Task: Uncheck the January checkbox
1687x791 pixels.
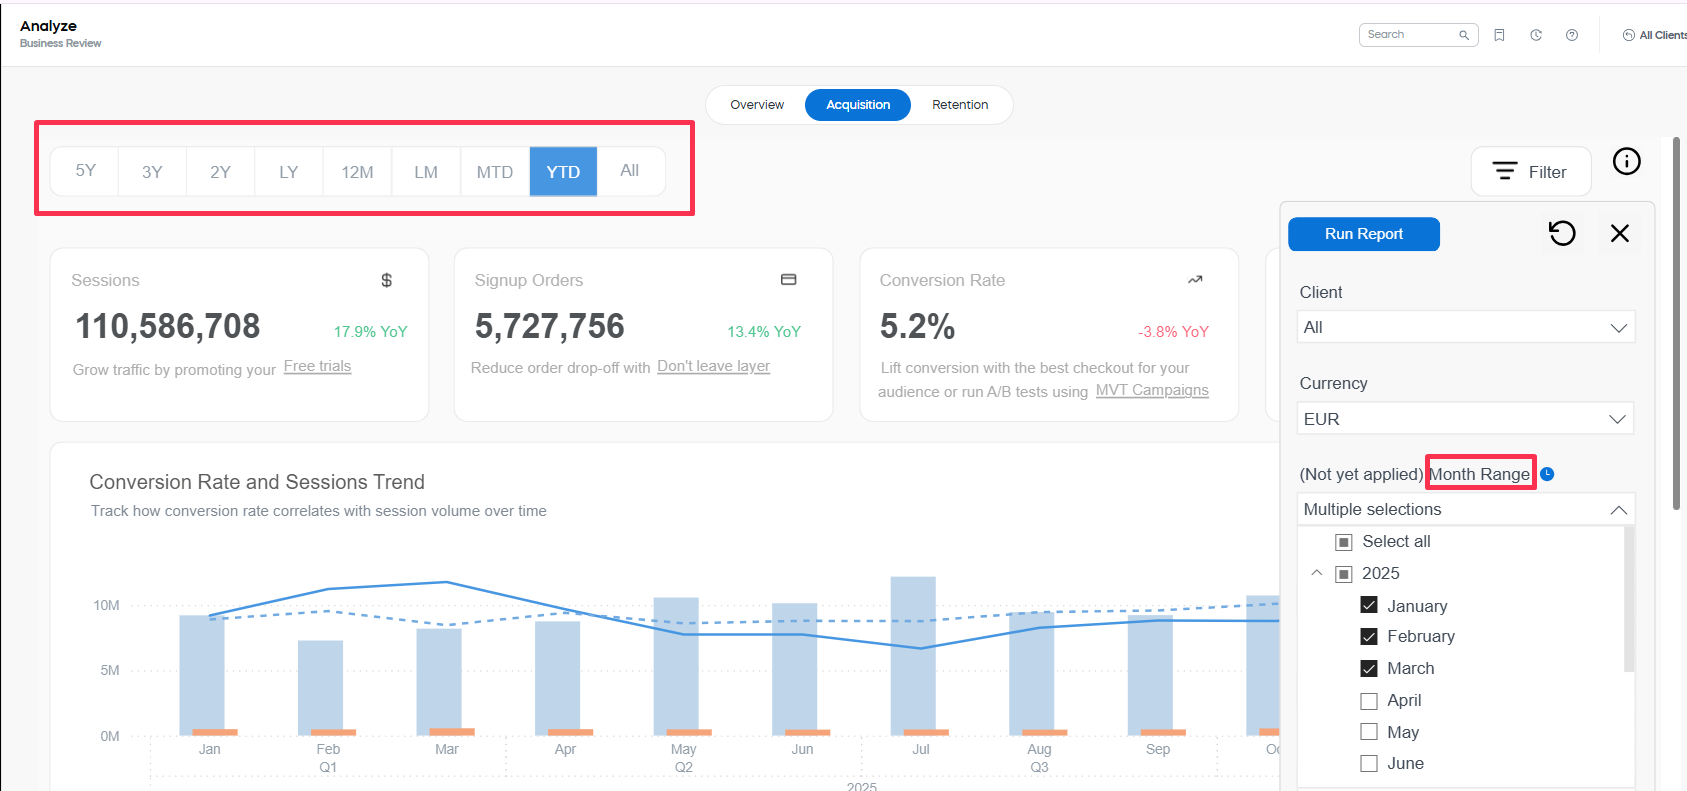Action: pyautogui.click(x=1369, y=605)
